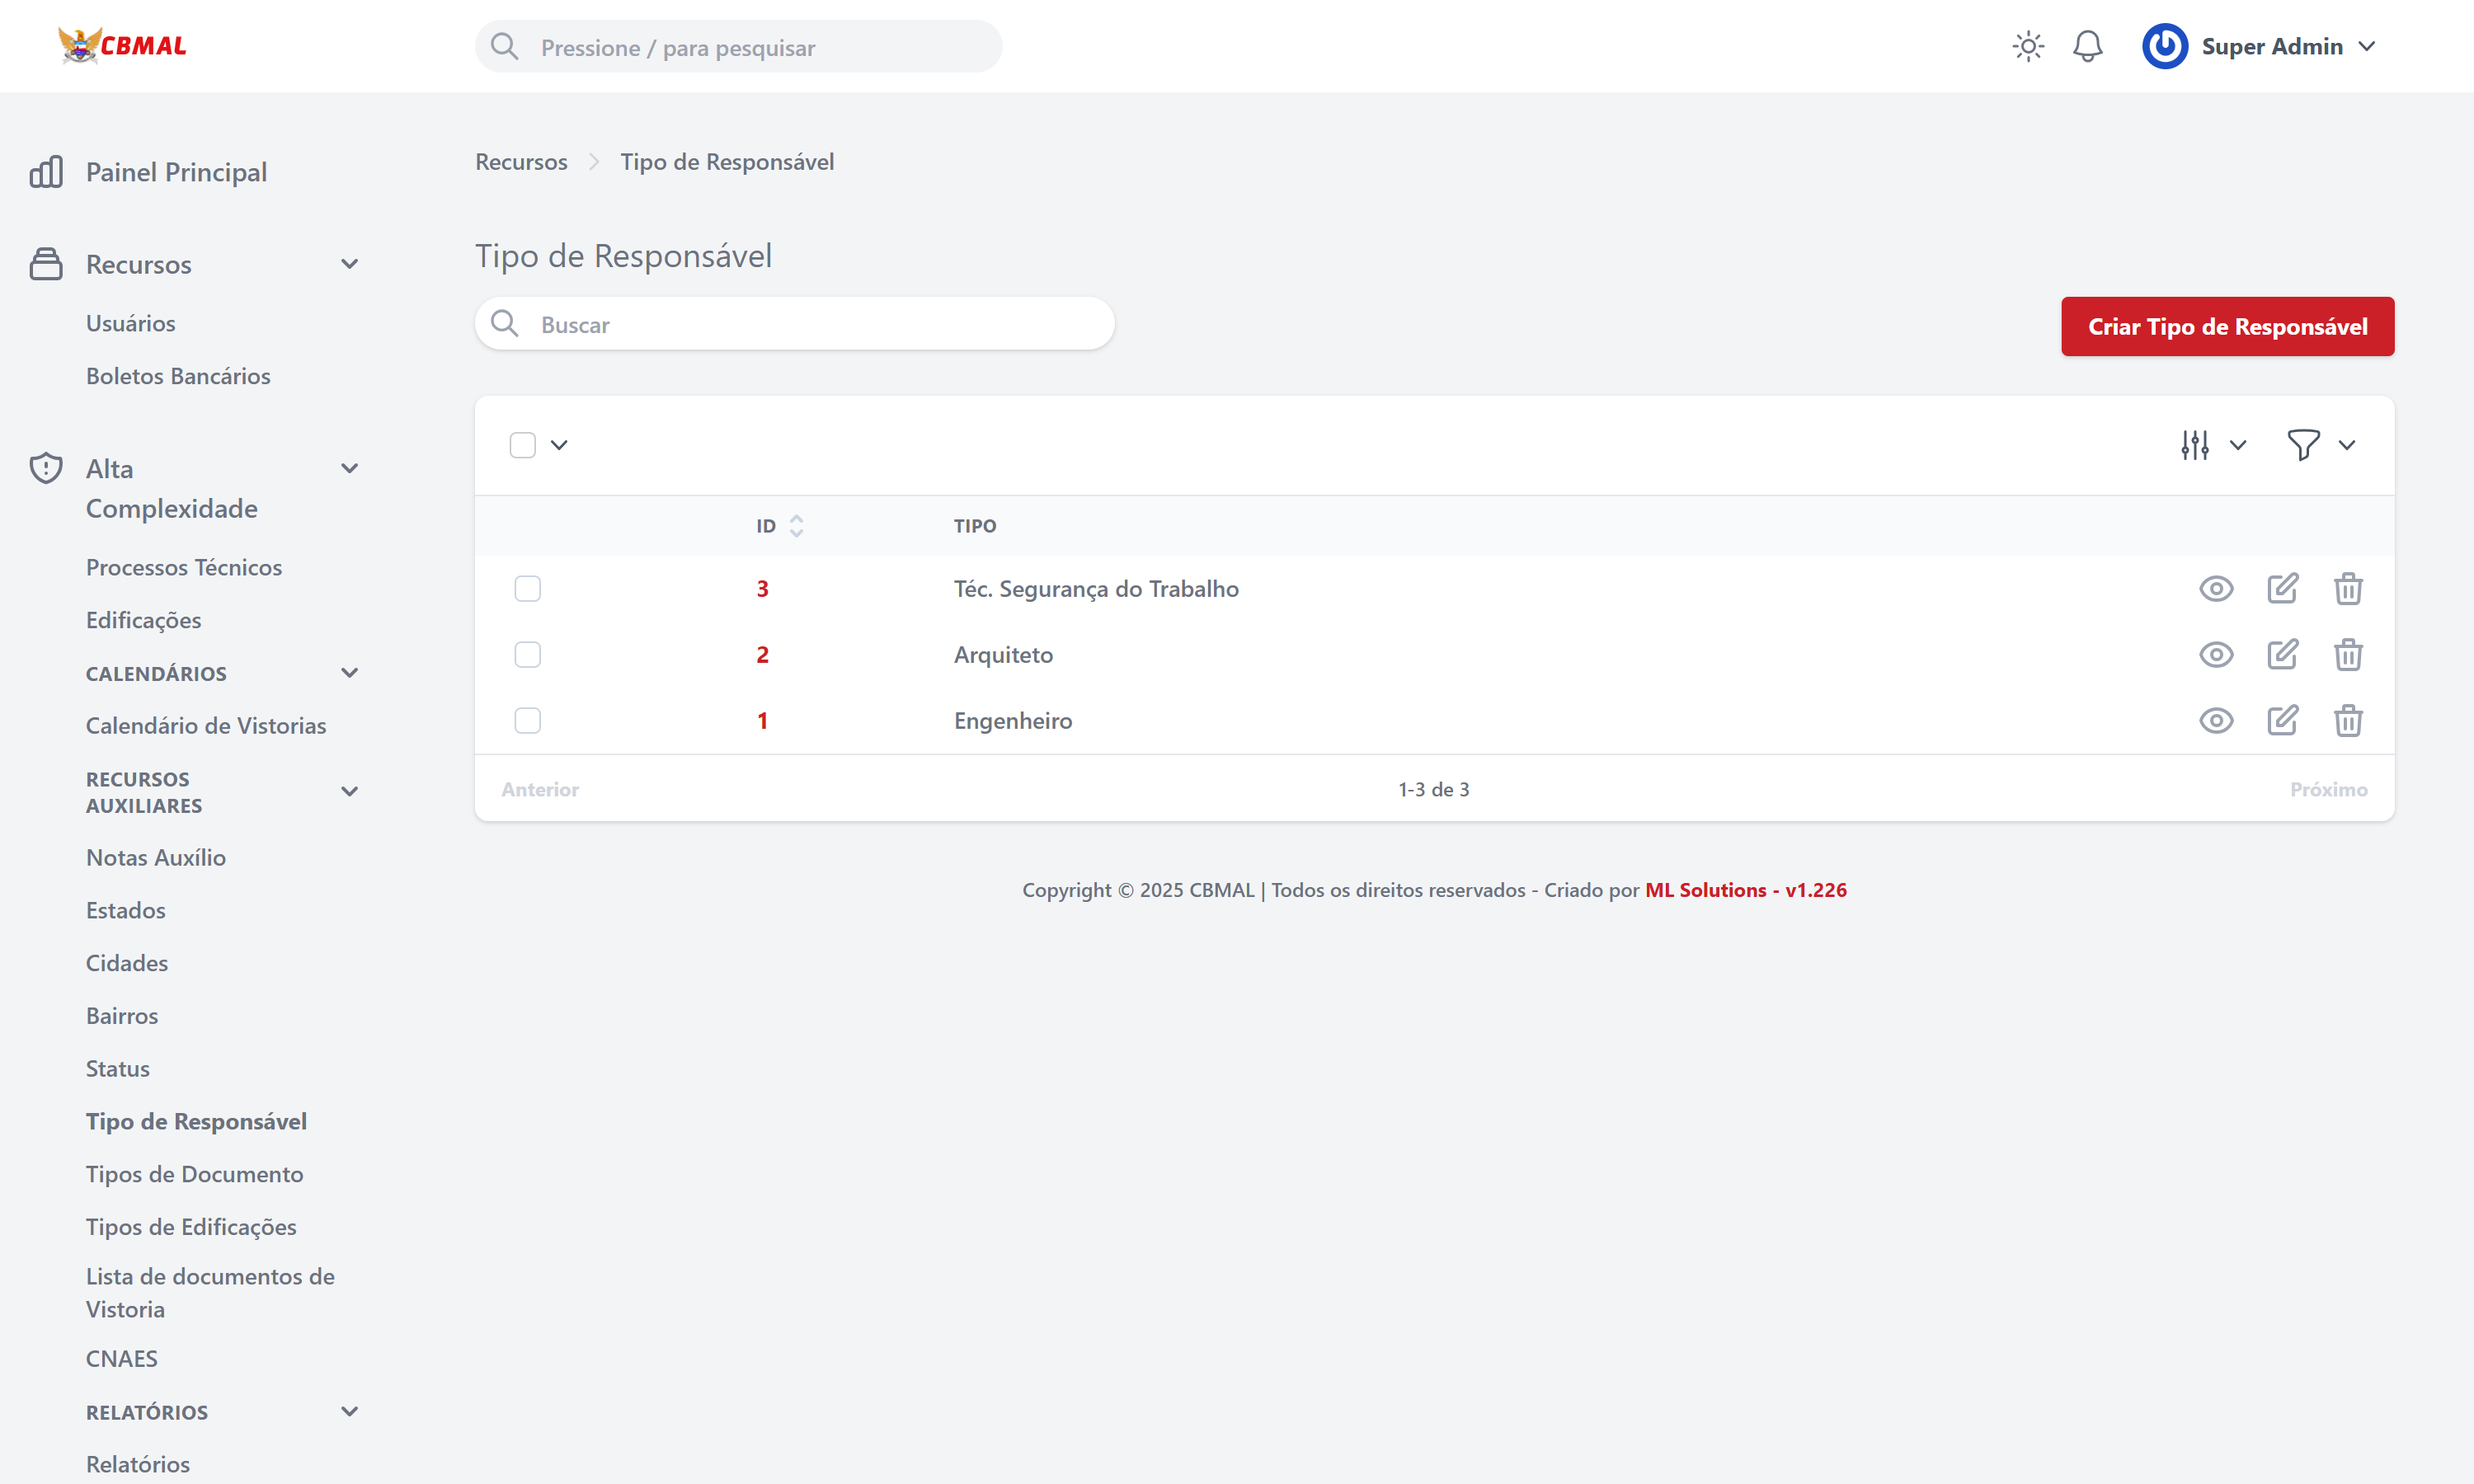This screenshot has height=1484, width=2474.
Task: Open the ML Solutions footer link
Action: (x=1745, y=890)
